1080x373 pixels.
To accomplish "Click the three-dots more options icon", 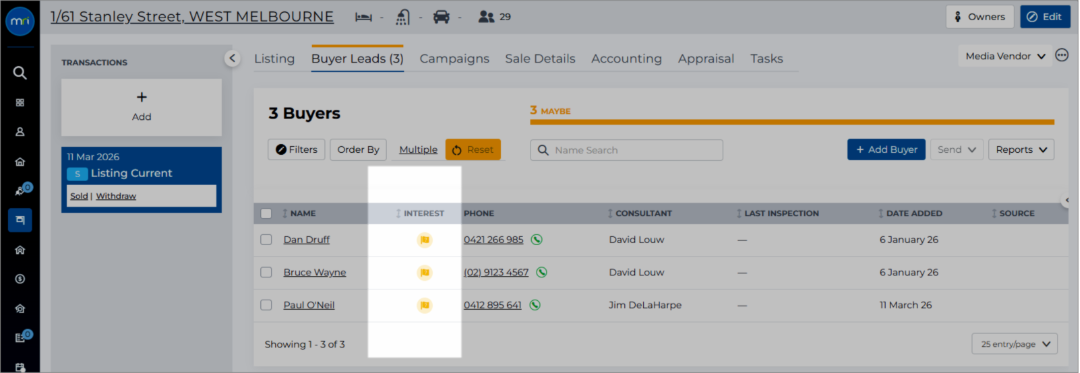I will (1061, 55).
